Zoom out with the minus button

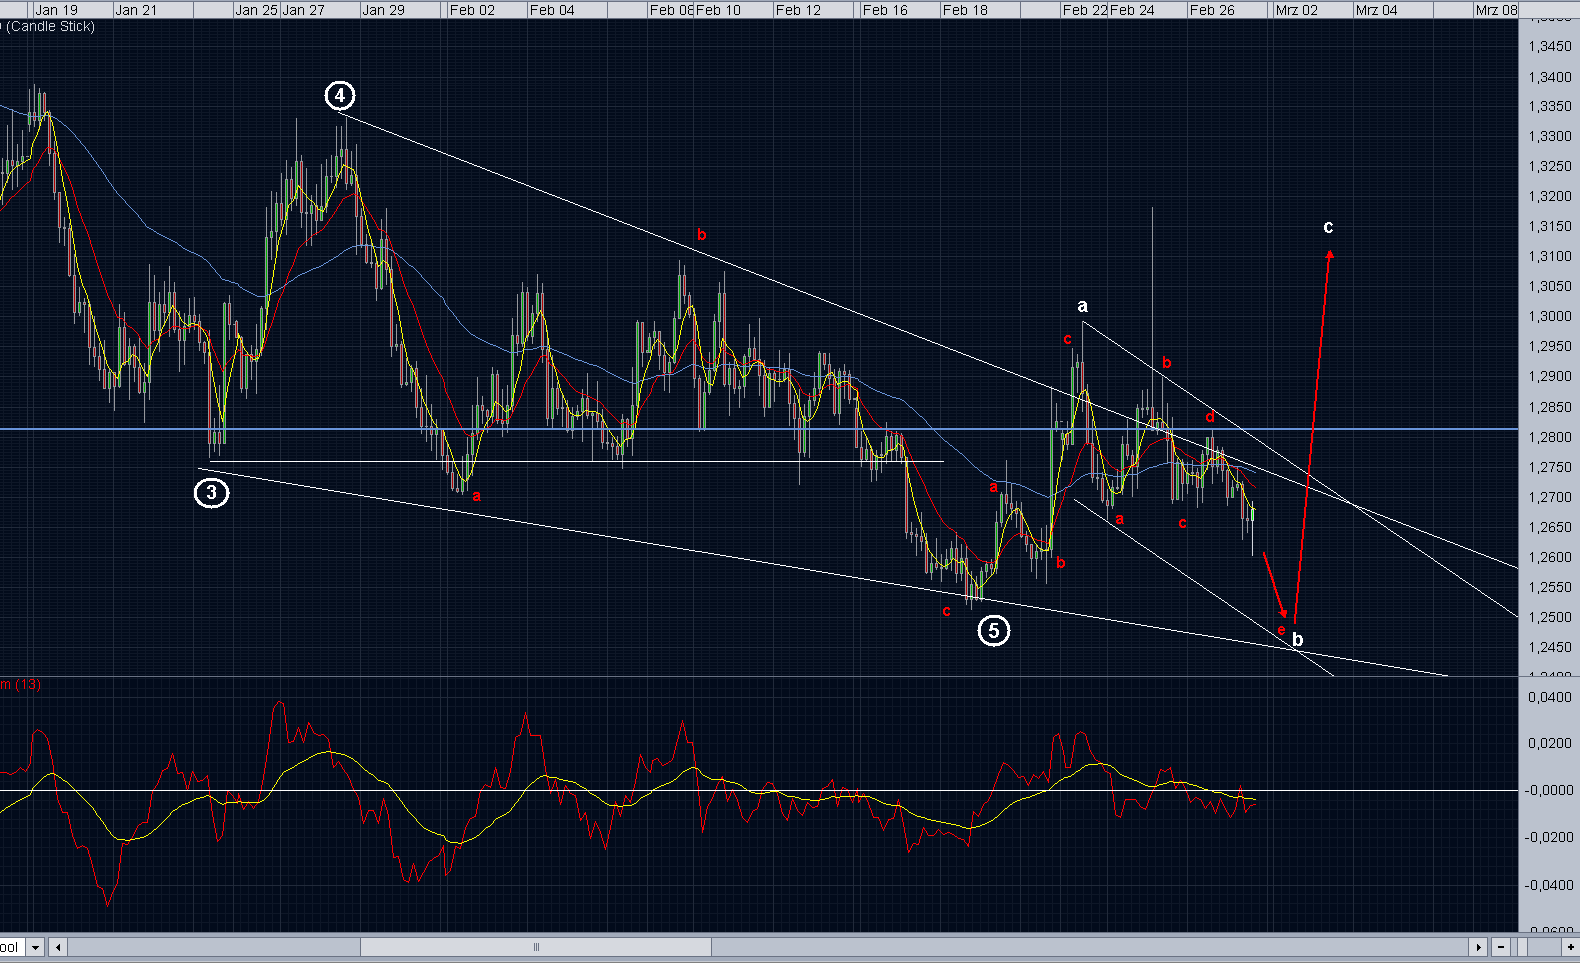point(1501,947)
